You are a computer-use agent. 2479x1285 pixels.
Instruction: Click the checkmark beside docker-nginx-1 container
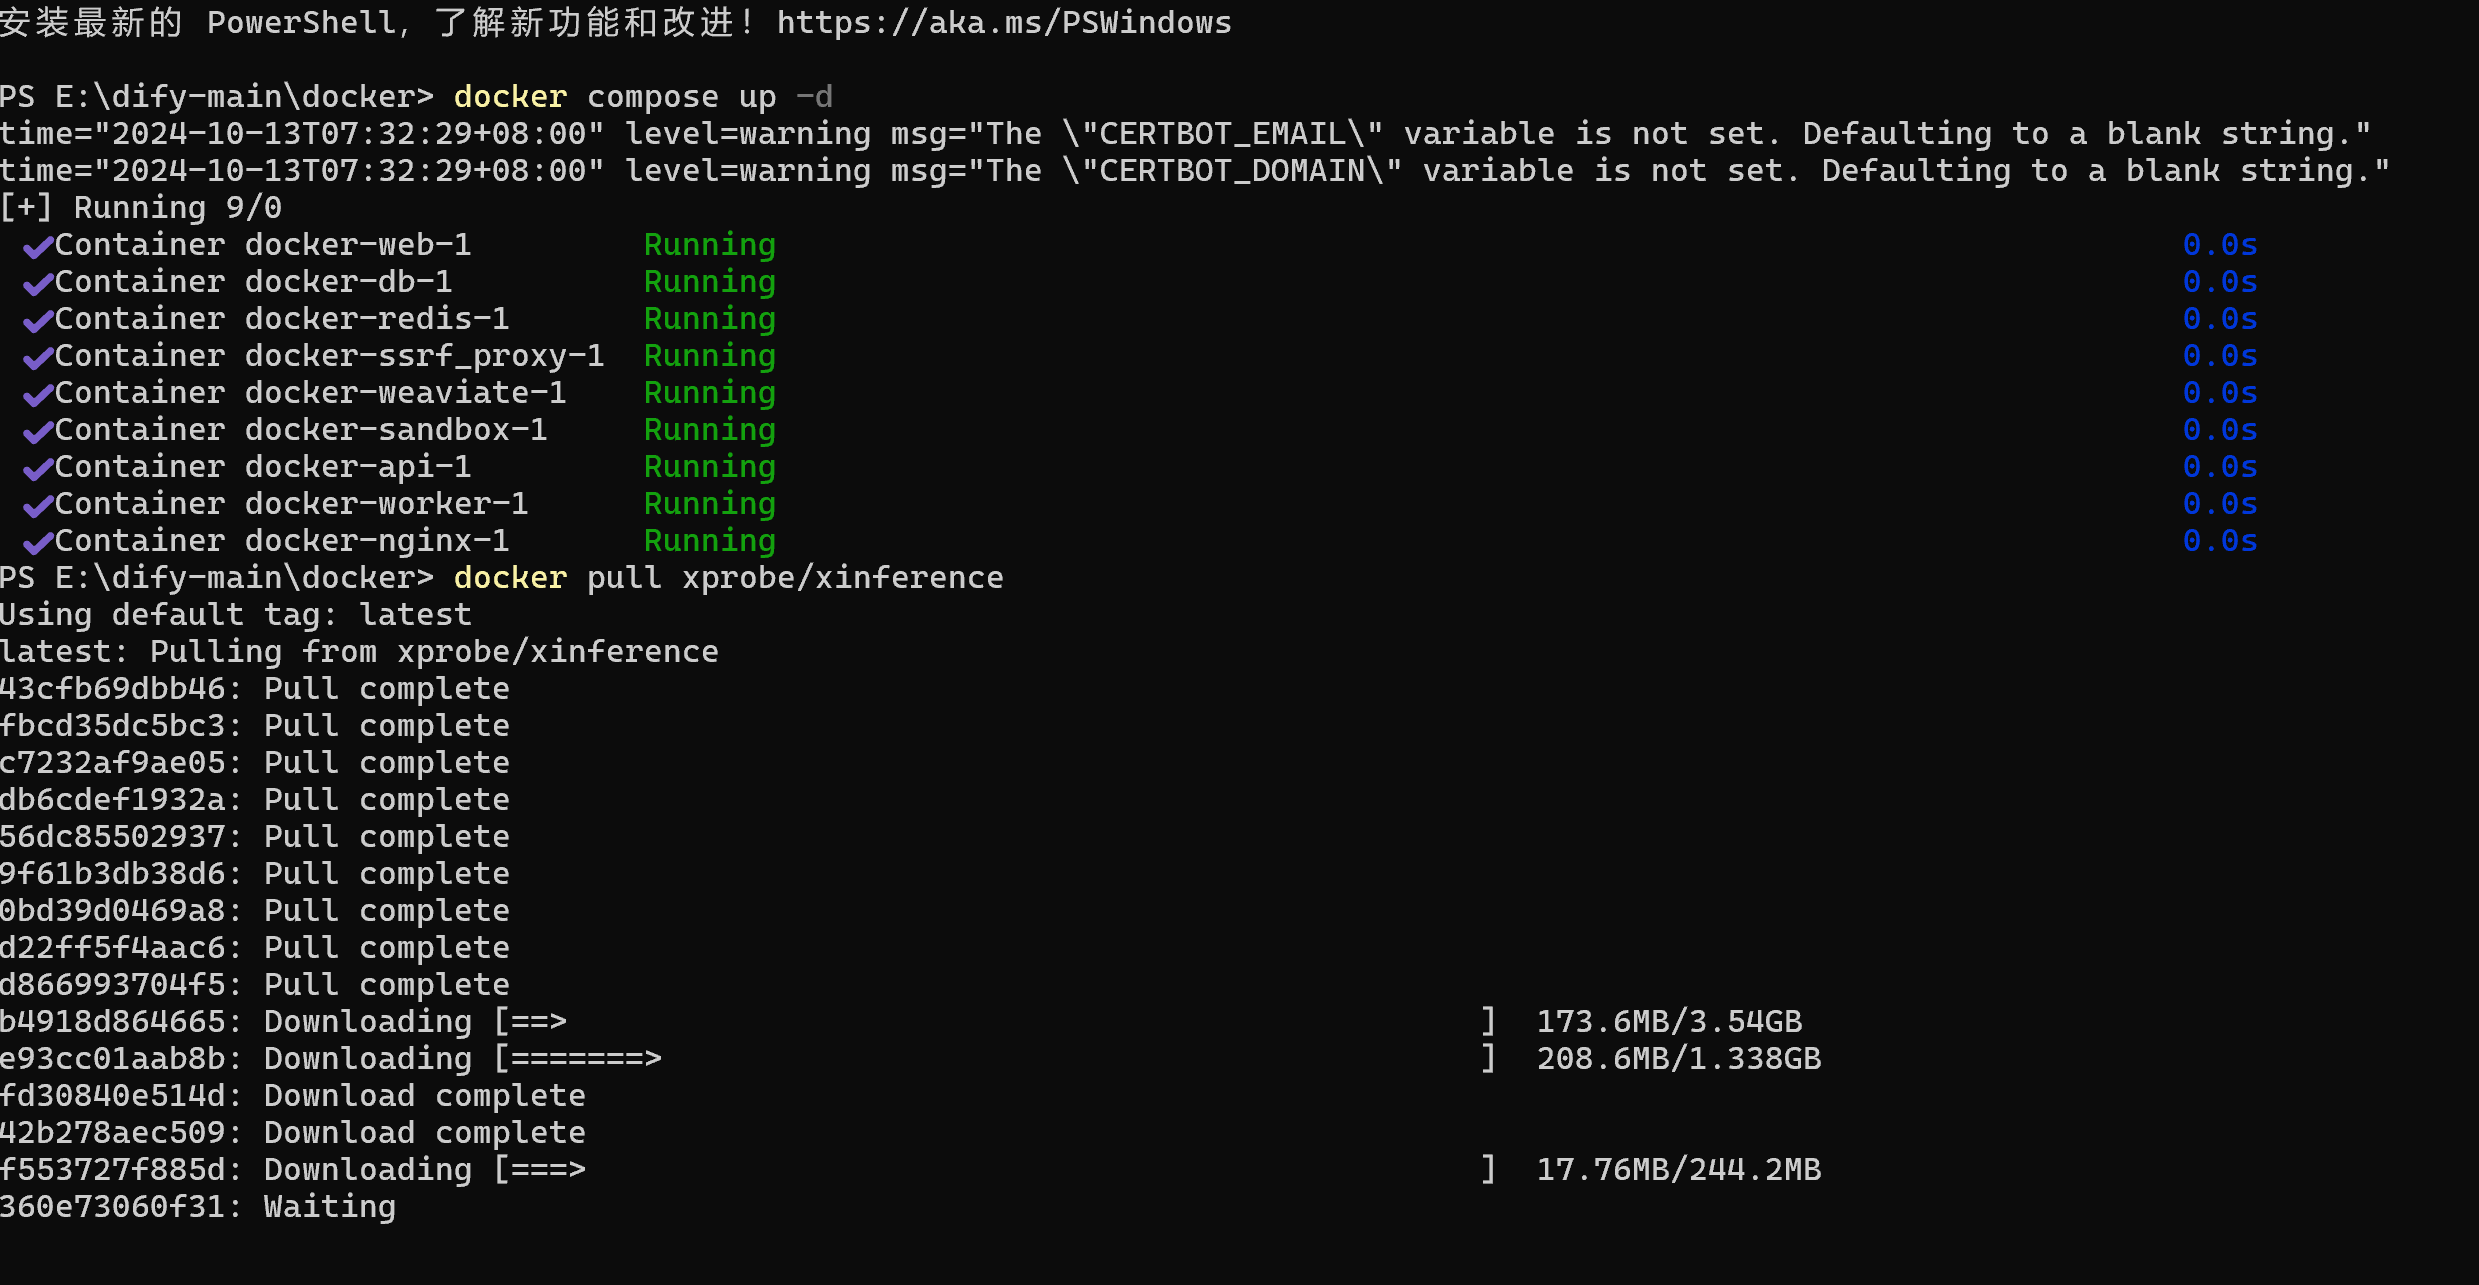coord(37,542)
